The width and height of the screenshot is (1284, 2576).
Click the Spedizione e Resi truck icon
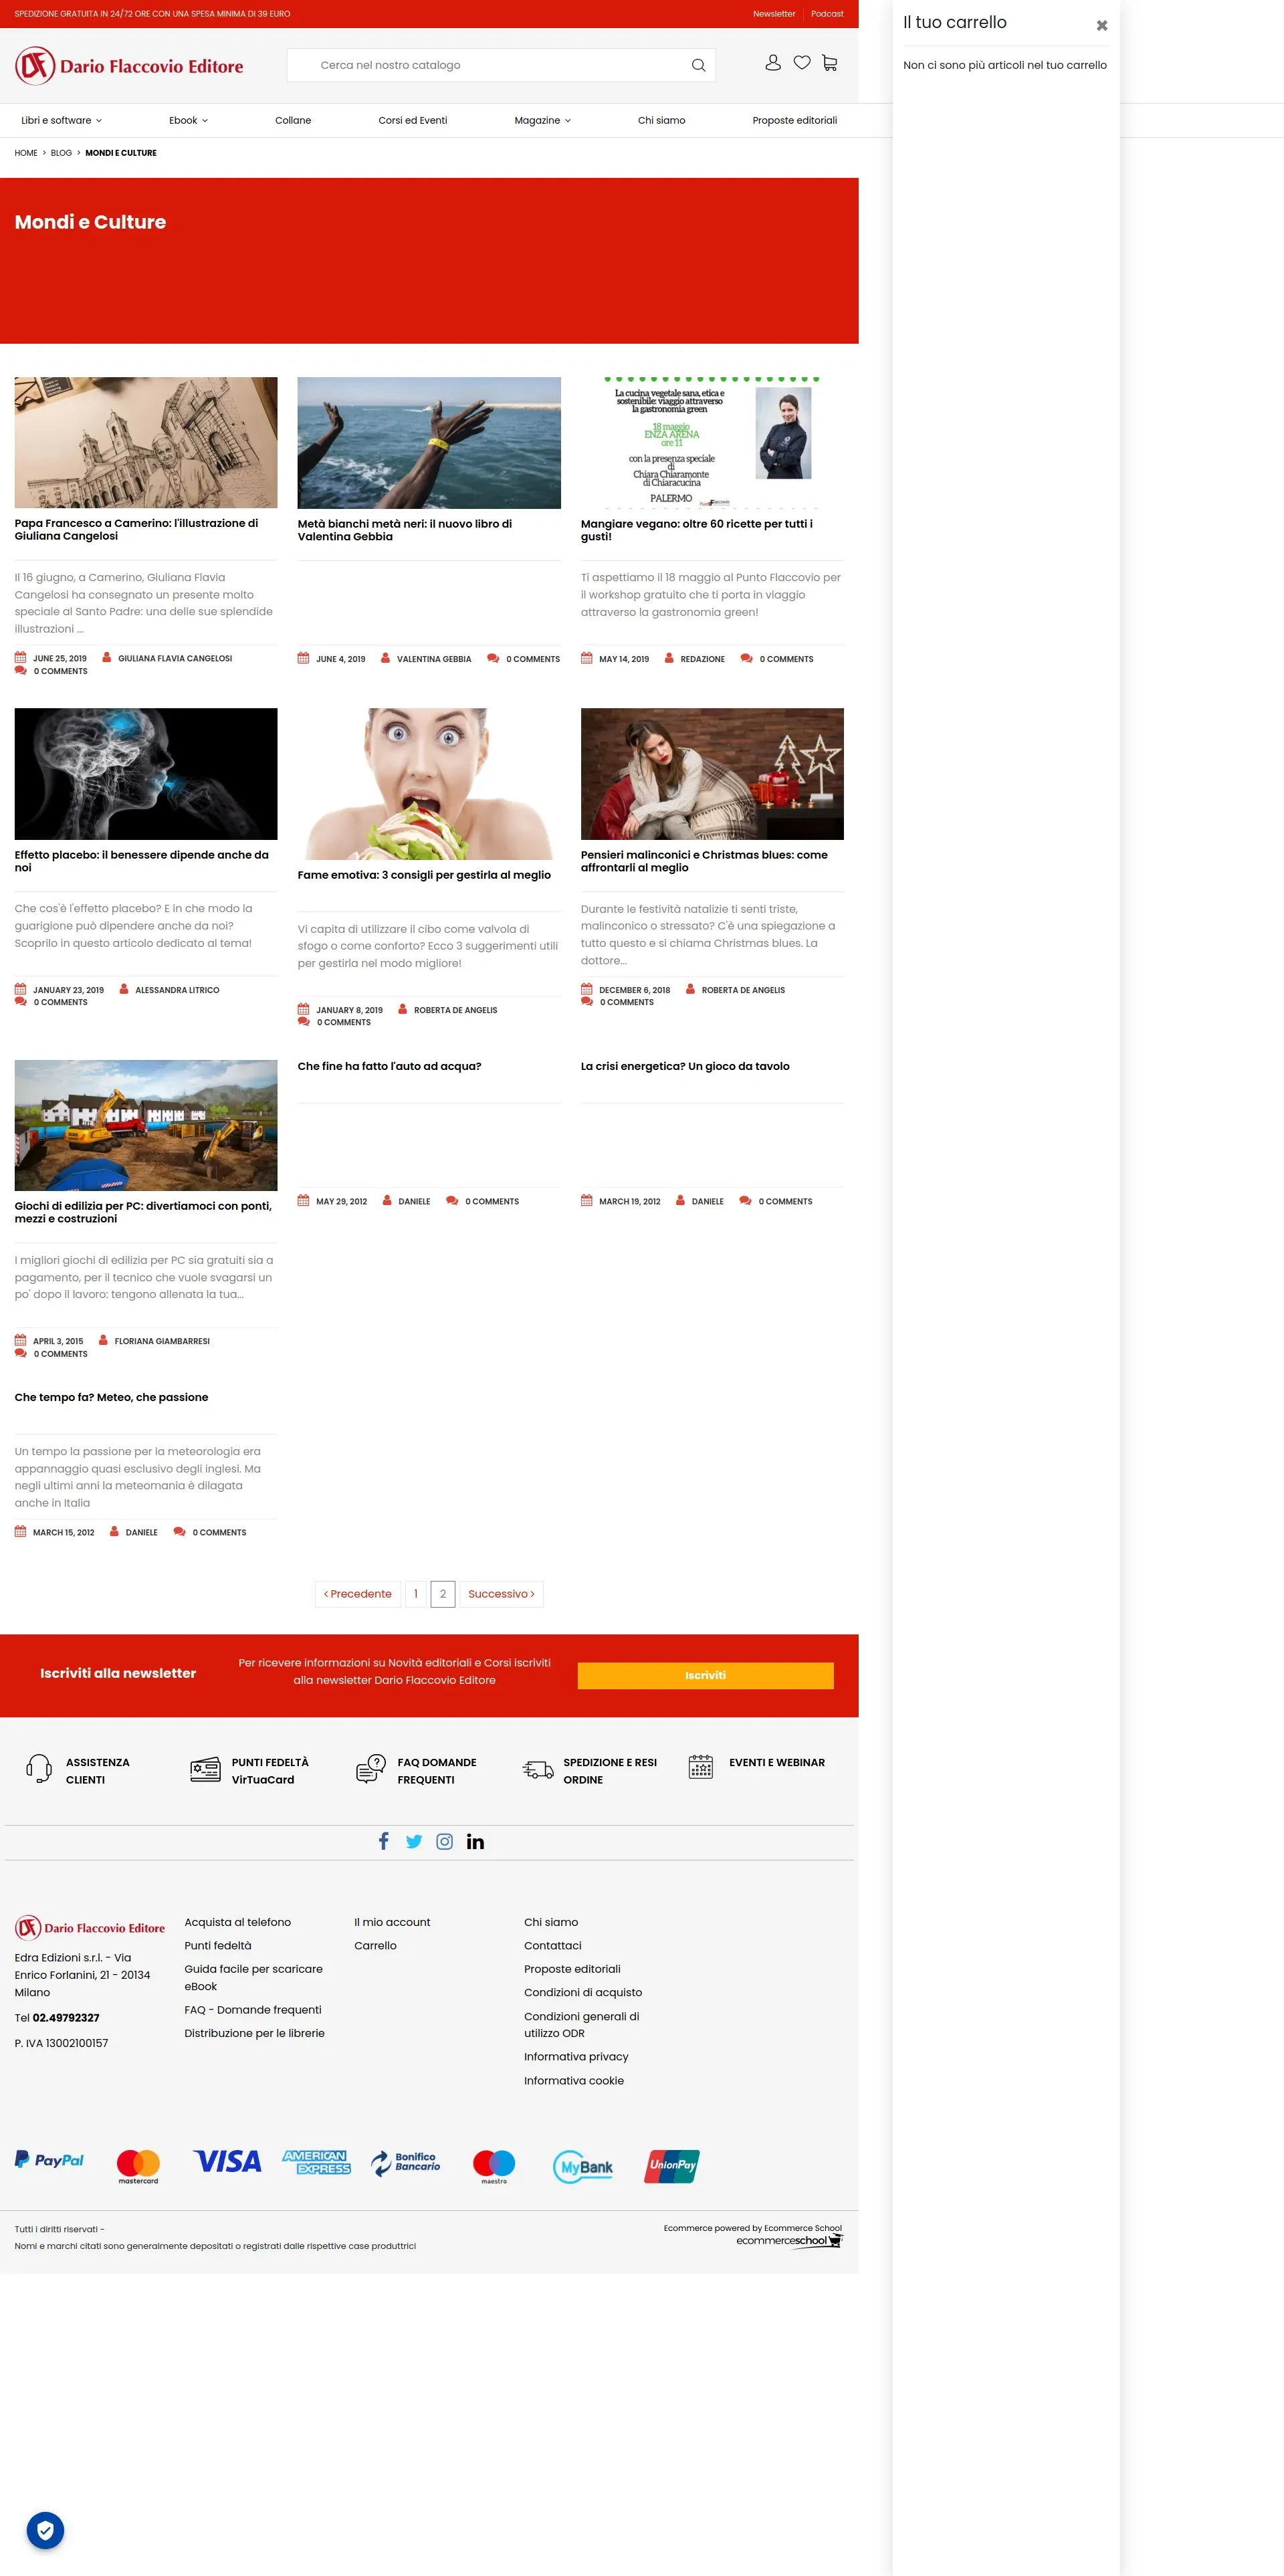point(538,1770)
